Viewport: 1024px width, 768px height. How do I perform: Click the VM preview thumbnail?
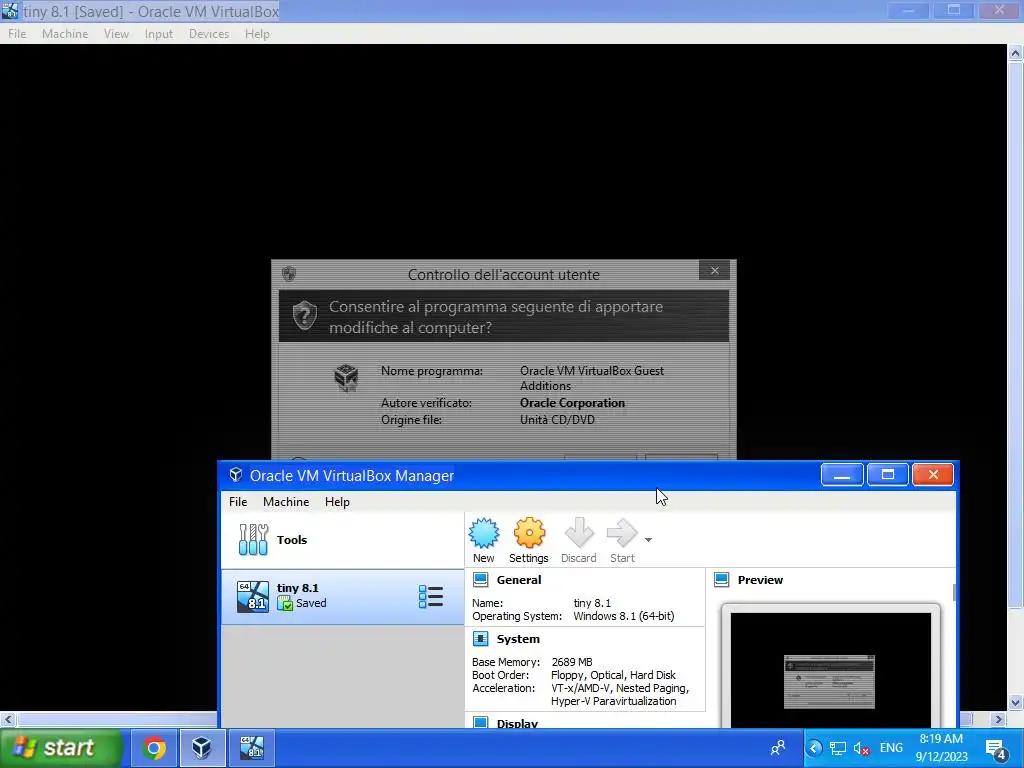pos(830,669)
